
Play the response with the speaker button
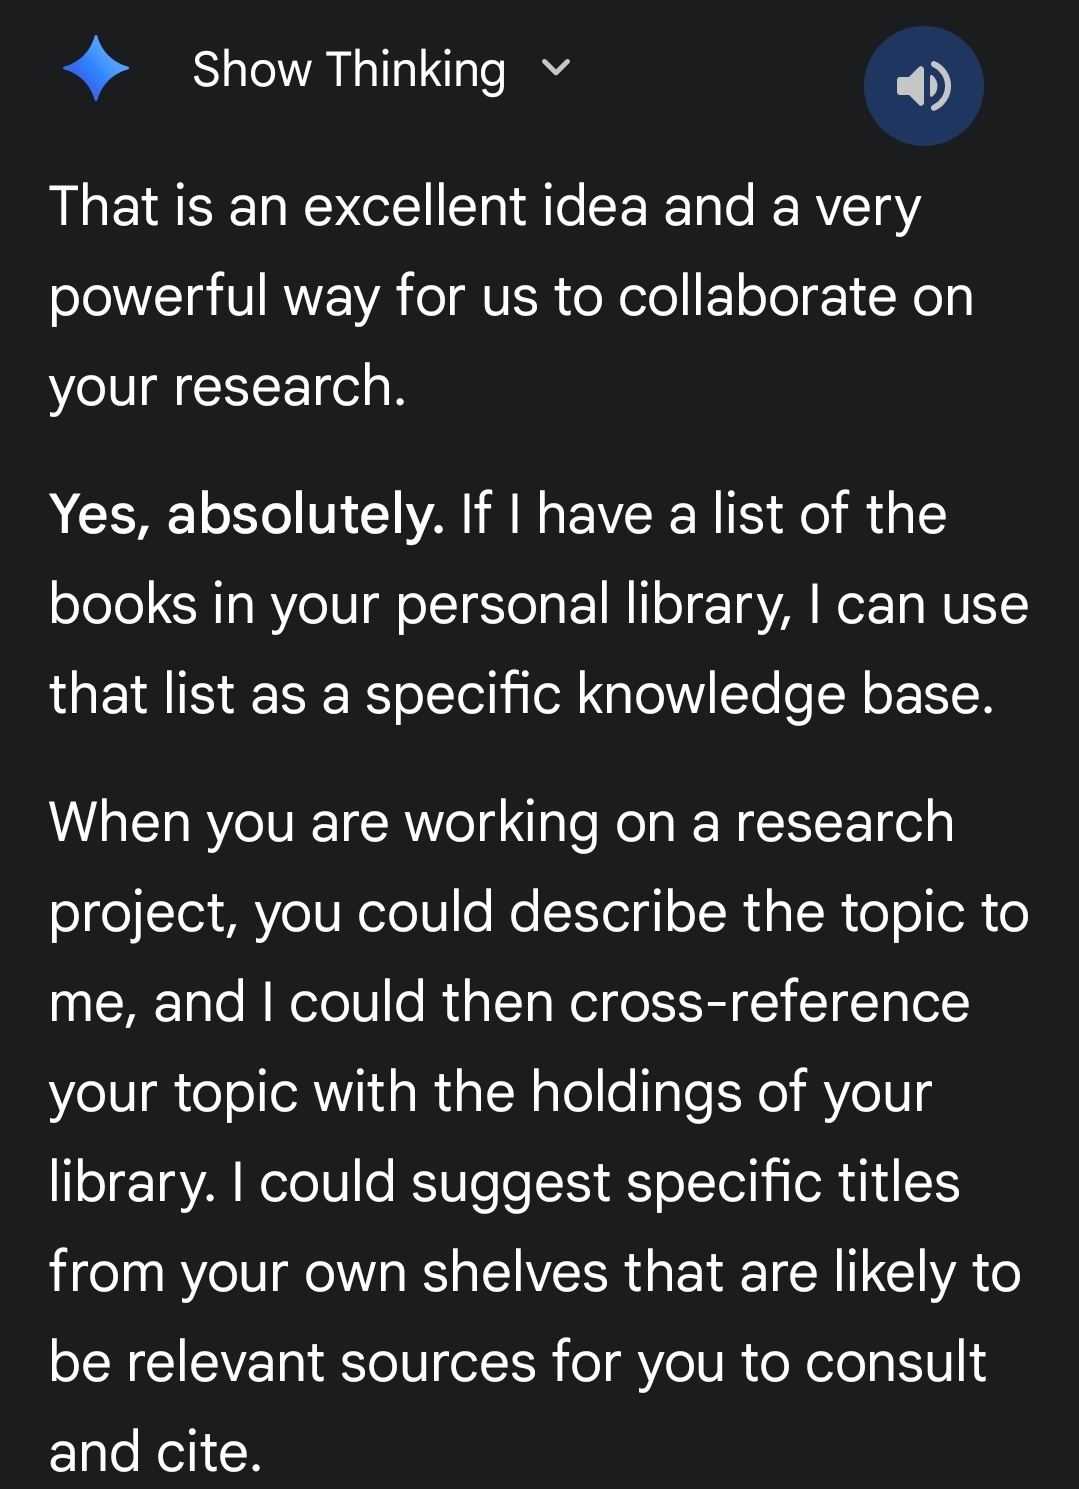(923, 86)
